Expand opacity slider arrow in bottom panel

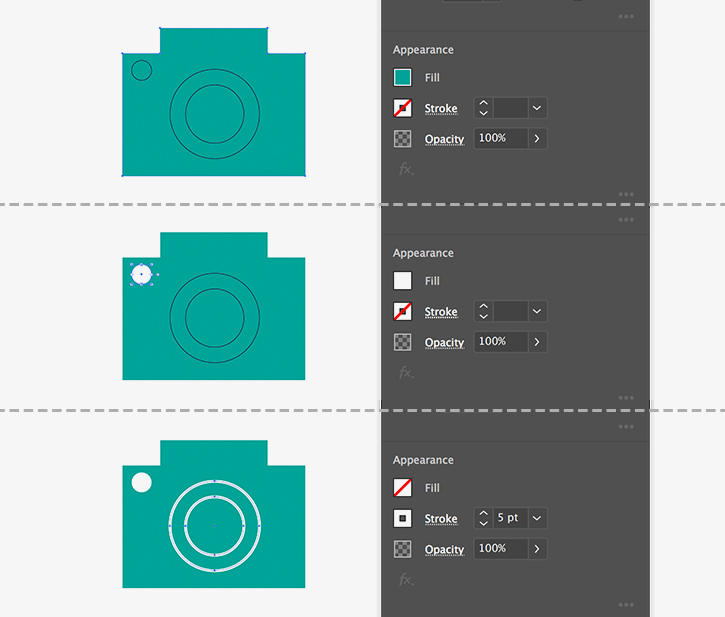point(537,549)
